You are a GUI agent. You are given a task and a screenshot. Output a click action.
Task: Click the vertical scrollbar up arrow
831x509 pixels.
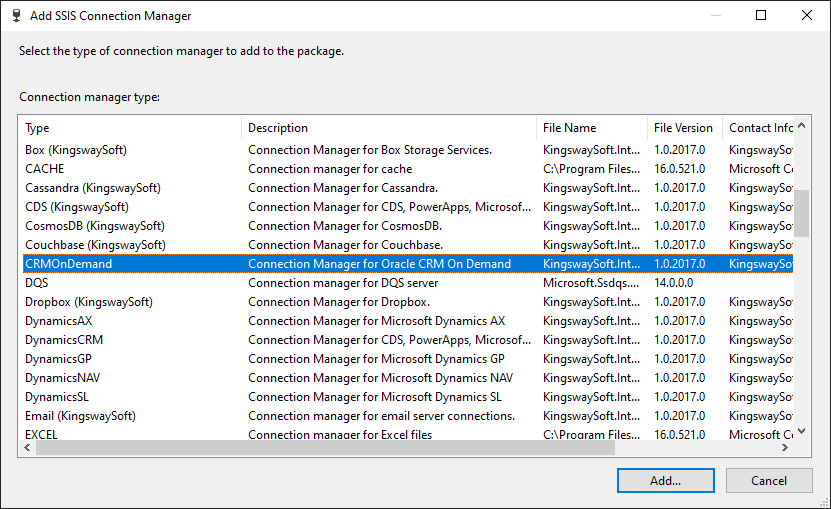pyautogui.click(x=801, y=125)
